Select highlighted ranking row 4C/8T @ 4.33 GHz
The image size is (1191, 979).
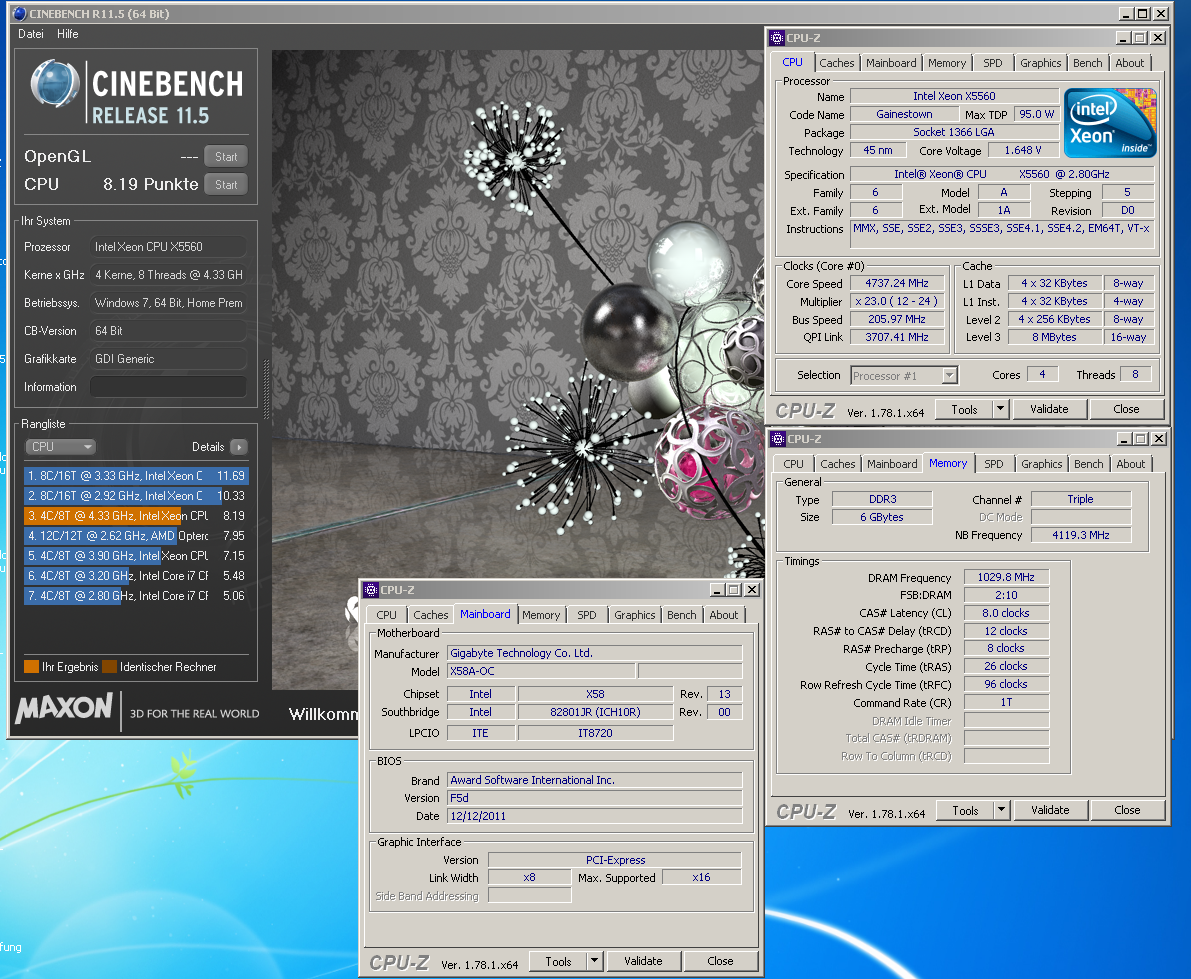137,516
